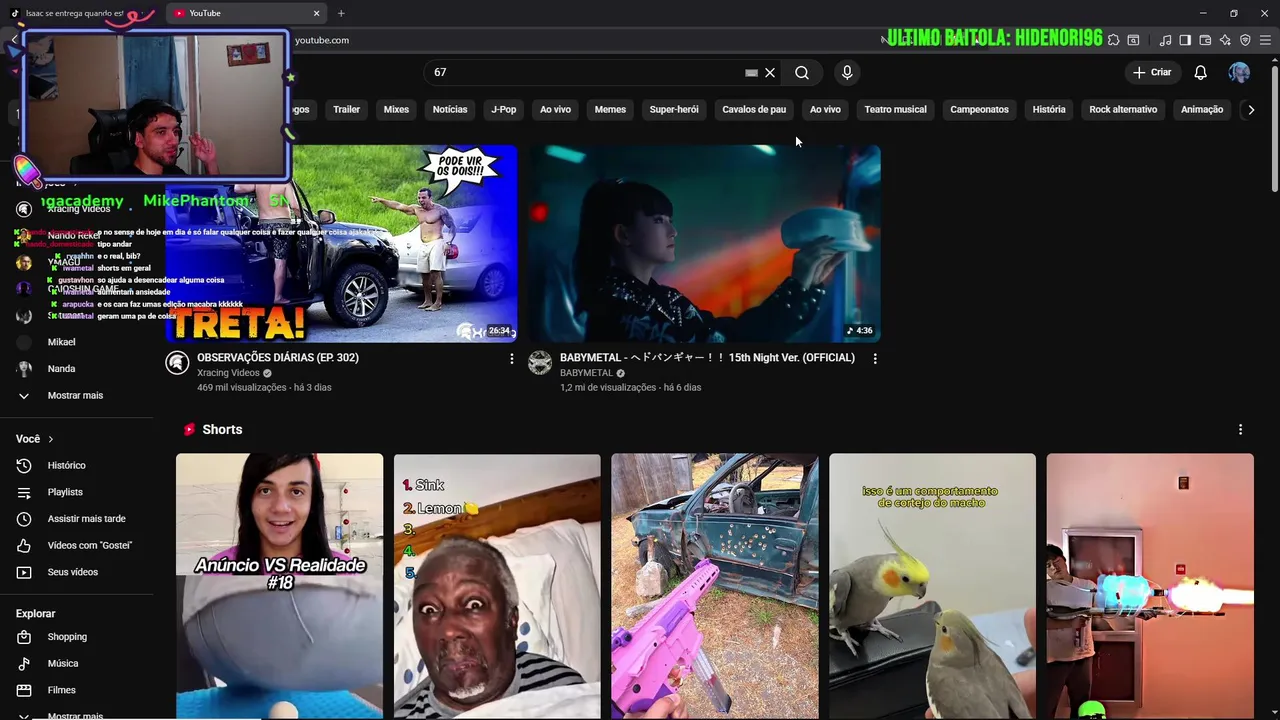Open a new browser tab

pyautogui.click(x=341, y=13)
